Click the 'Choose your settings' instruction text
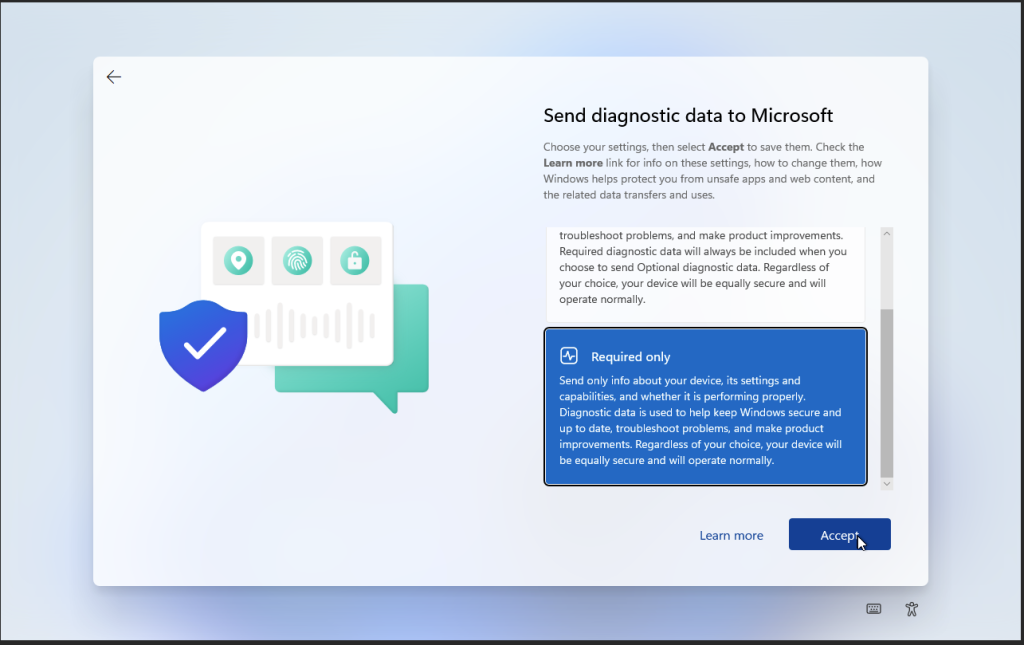 click(x=712, y=171)
